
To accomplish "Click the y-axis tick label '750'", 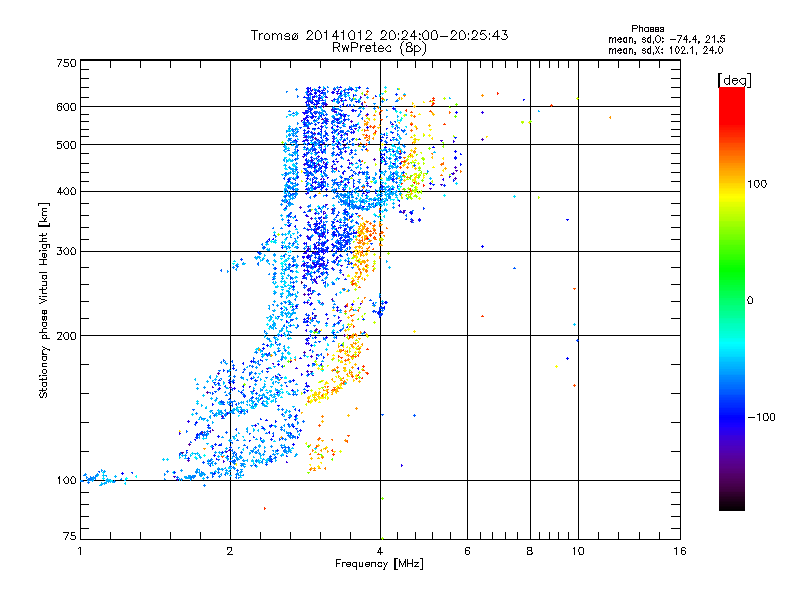I will pyautogui.click(x=66, y=63).
